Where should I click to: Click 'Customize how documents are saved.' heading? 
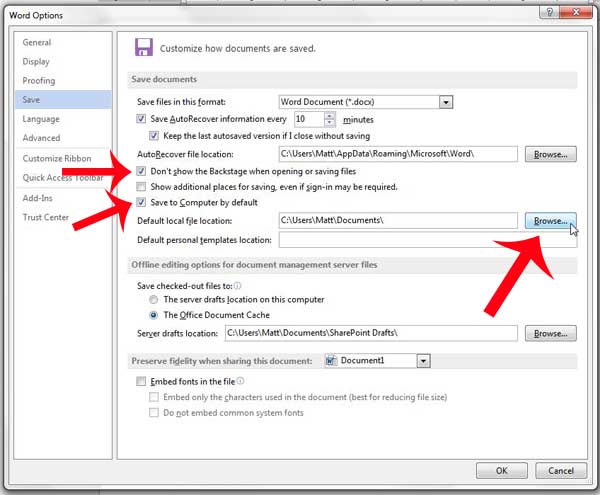coord(238,49)
